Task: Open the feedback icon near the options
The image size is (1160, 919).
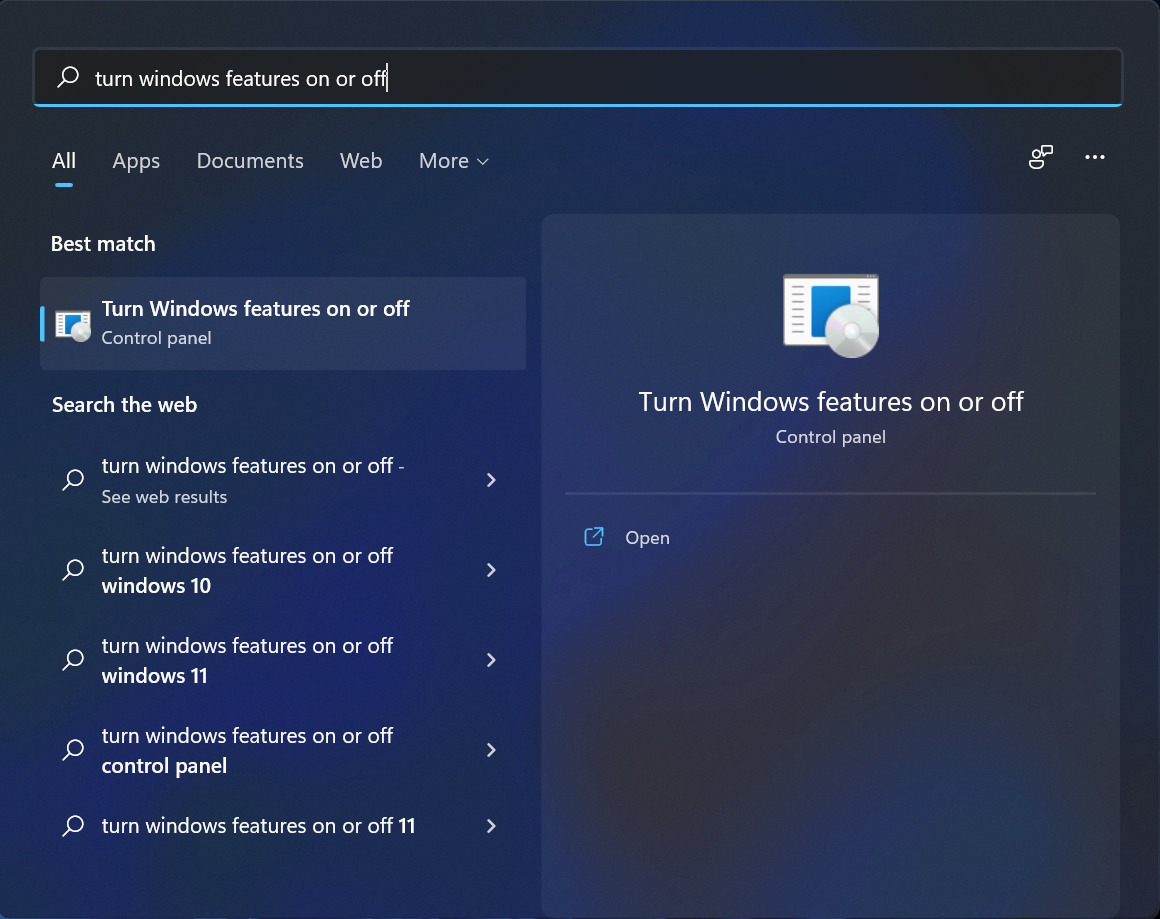Action: 1041,157
